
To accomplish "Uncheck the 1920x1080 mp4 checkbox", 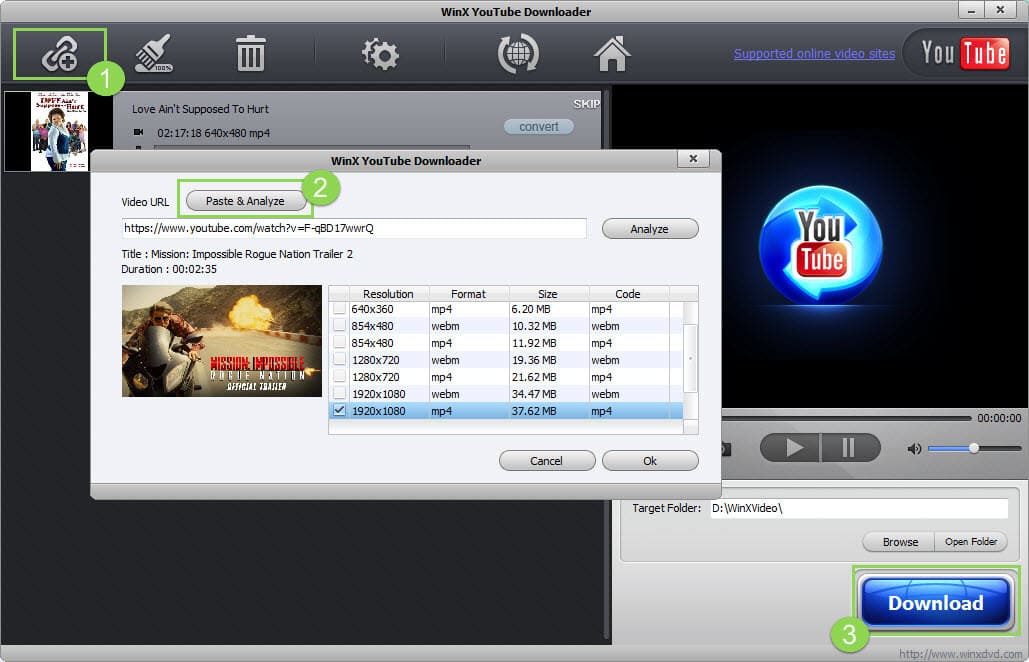I will point(339,411).
